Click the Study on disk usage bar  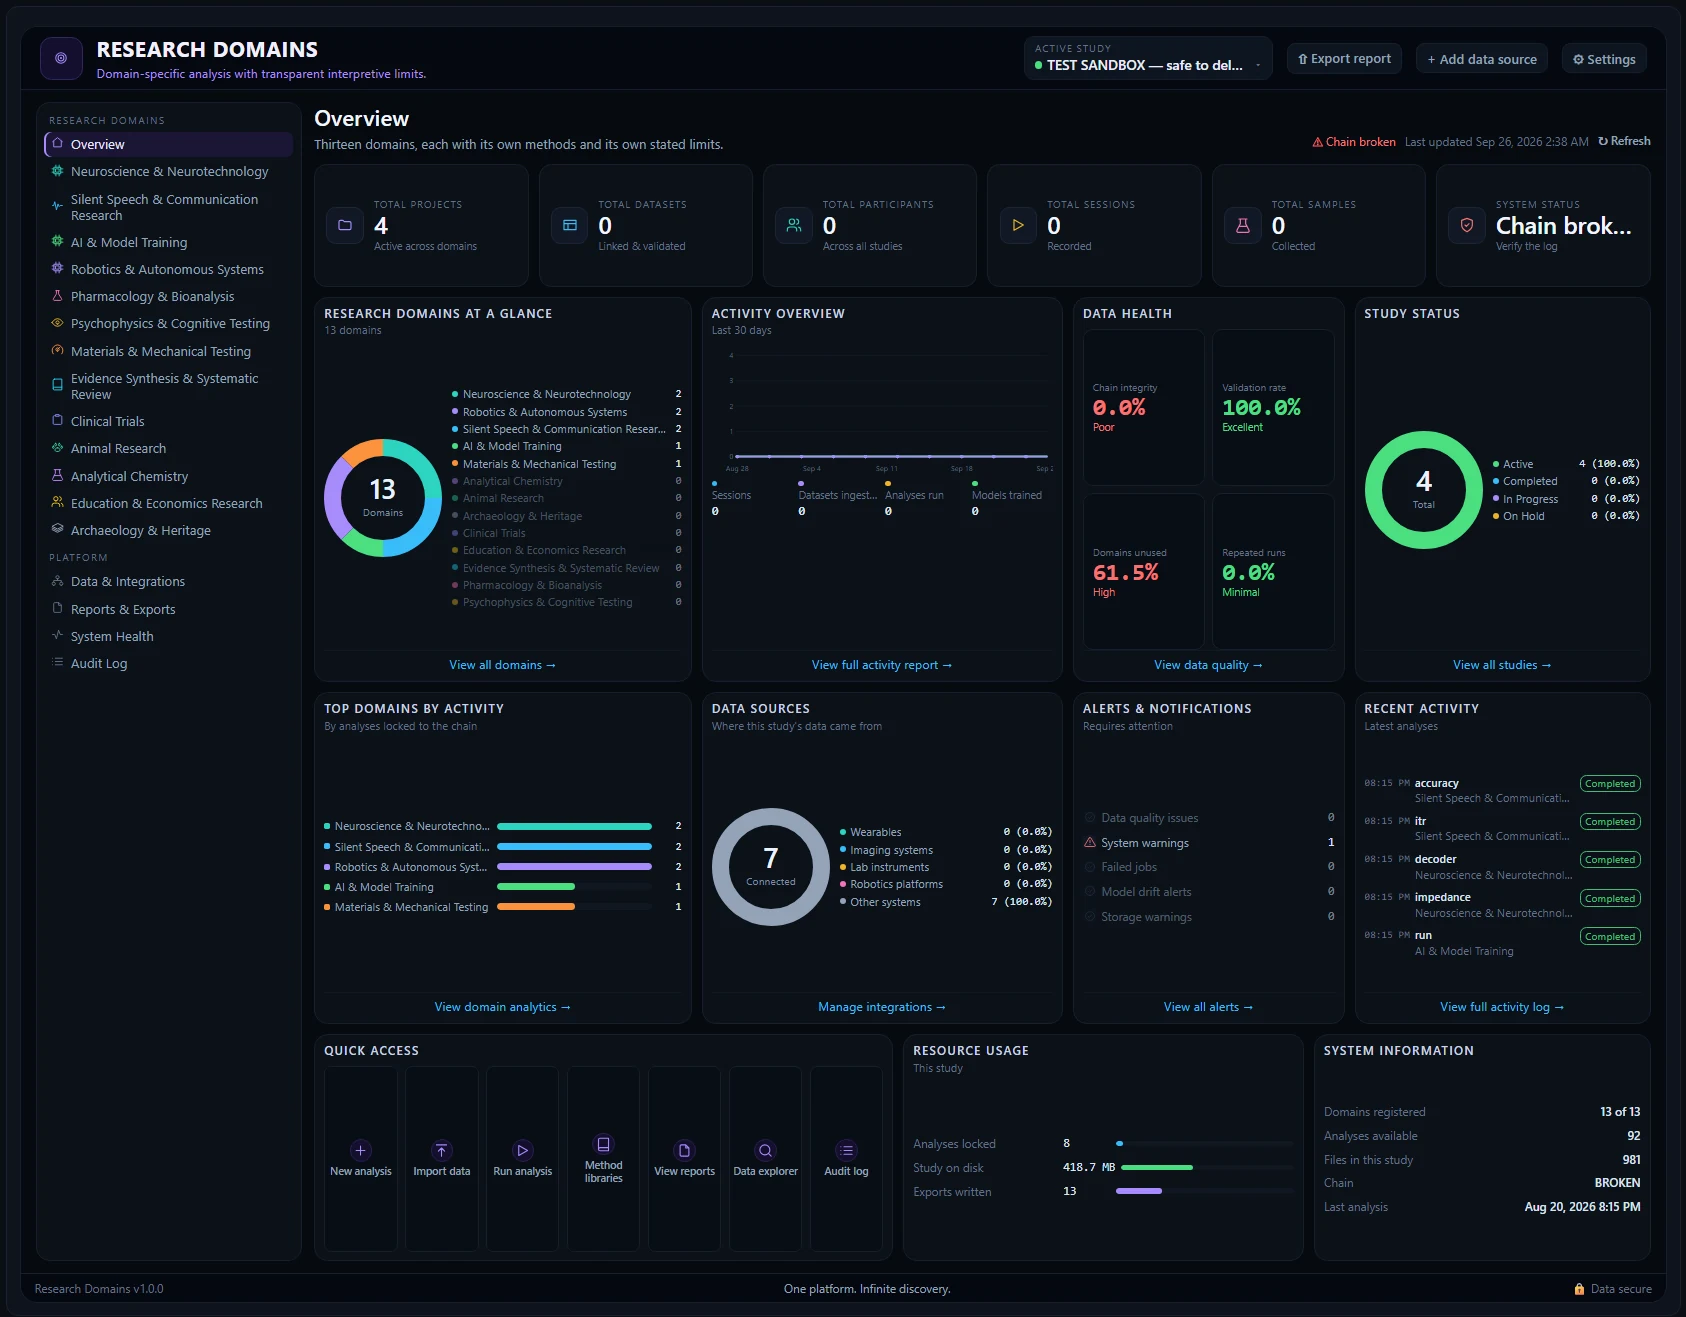[1204, 1167]
